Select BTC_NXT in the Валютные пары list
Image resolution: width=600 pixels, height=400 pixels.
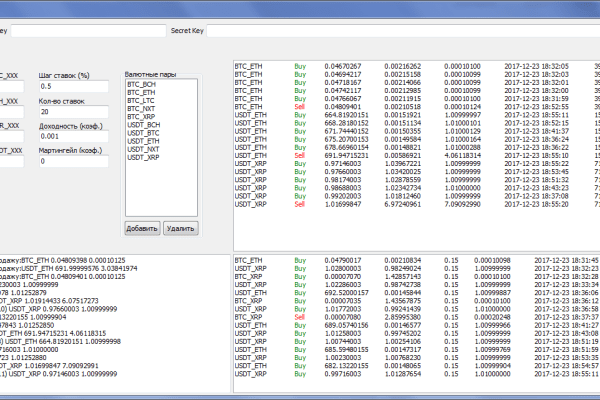pos(142,109)
